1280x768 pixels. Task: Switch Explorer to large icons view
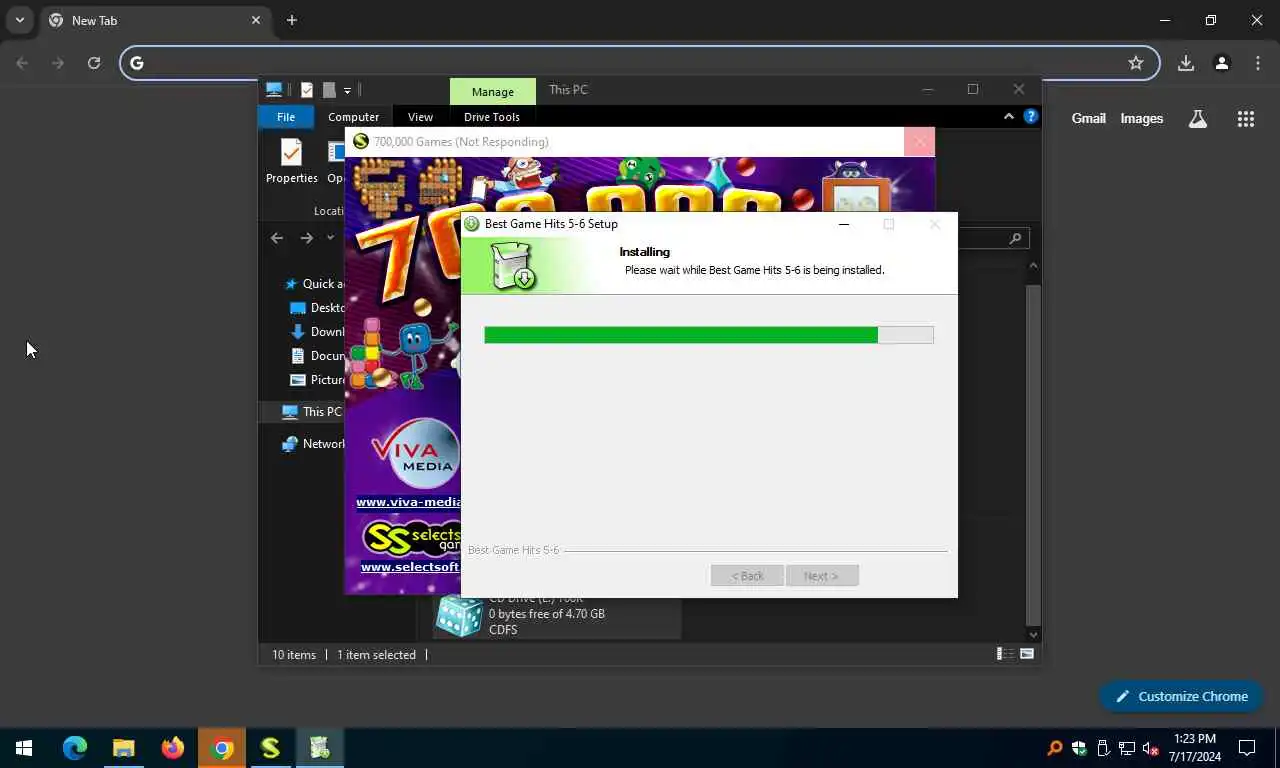tap(1026, 654)
